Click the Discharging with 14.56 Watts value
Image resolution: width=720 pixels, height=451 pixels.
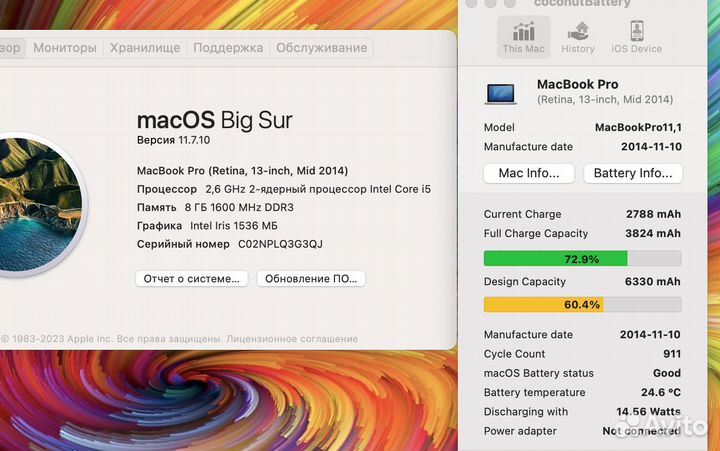(x=648, y=412)
